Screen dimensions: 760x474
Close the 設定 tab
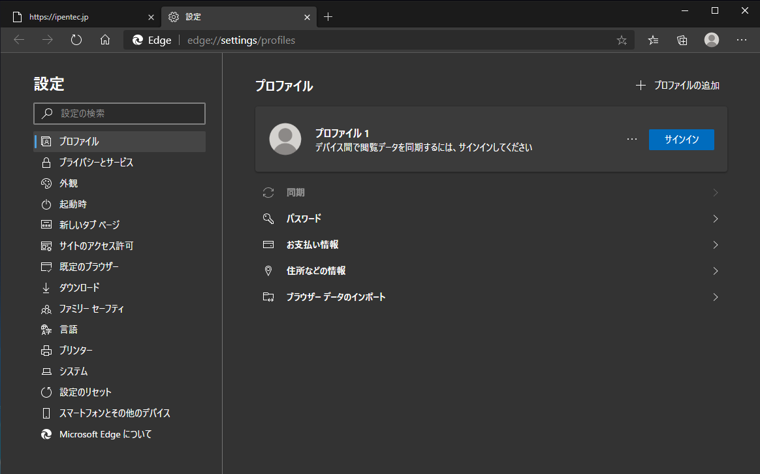[x=307, y=17]
